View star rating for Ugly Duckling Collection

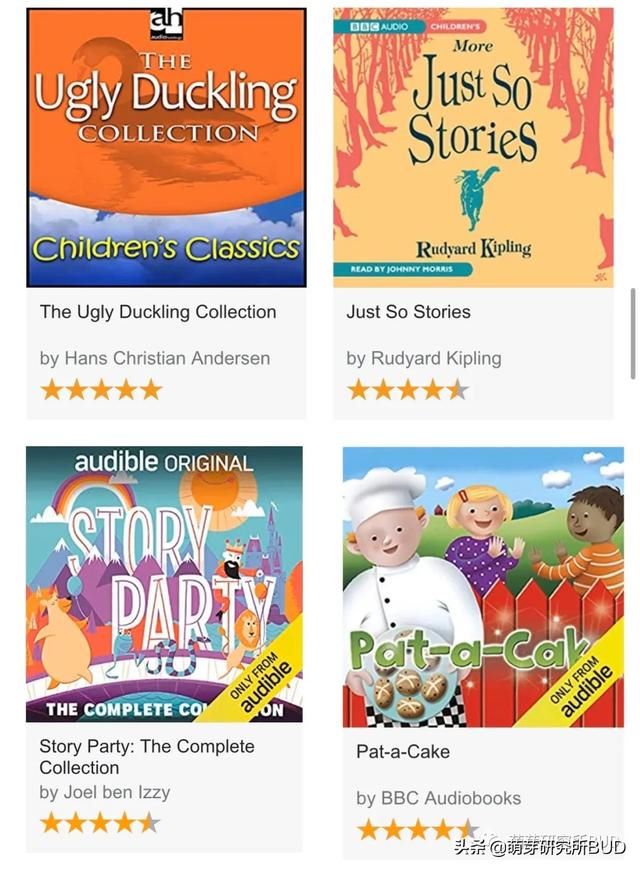pos(102,390)
